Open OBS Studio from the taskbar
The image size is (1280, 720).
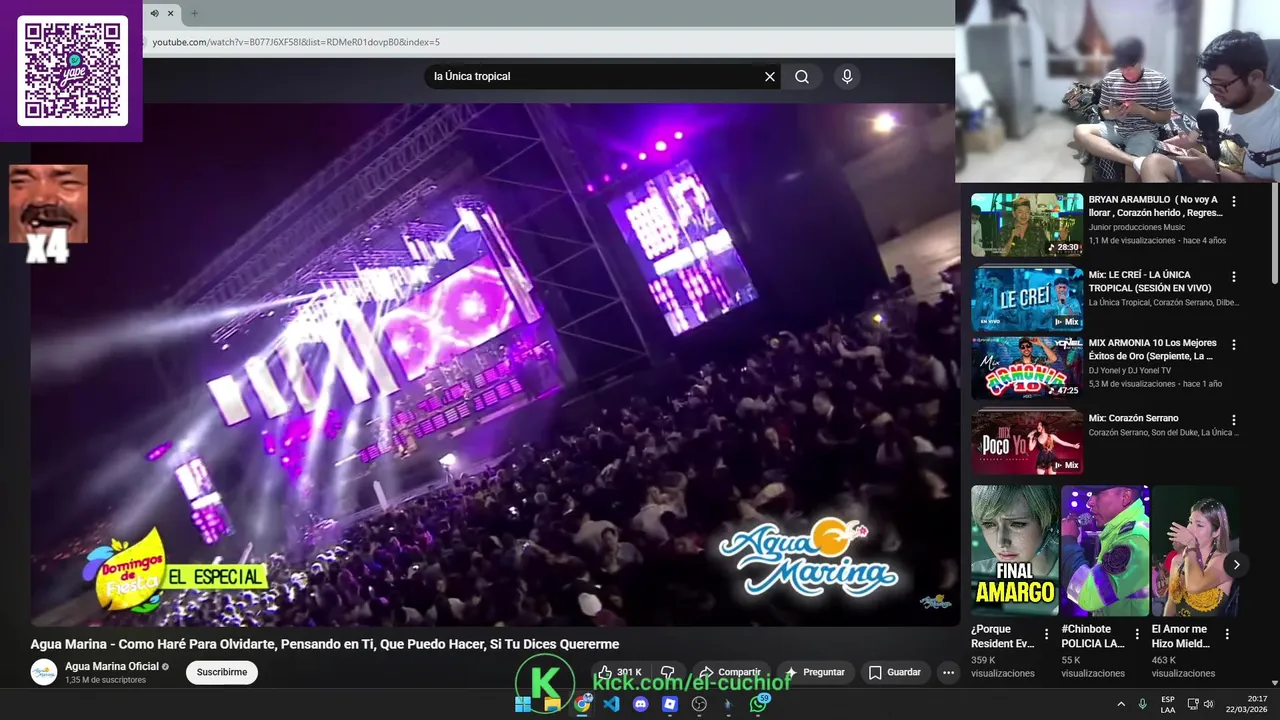tap(699, 704)
